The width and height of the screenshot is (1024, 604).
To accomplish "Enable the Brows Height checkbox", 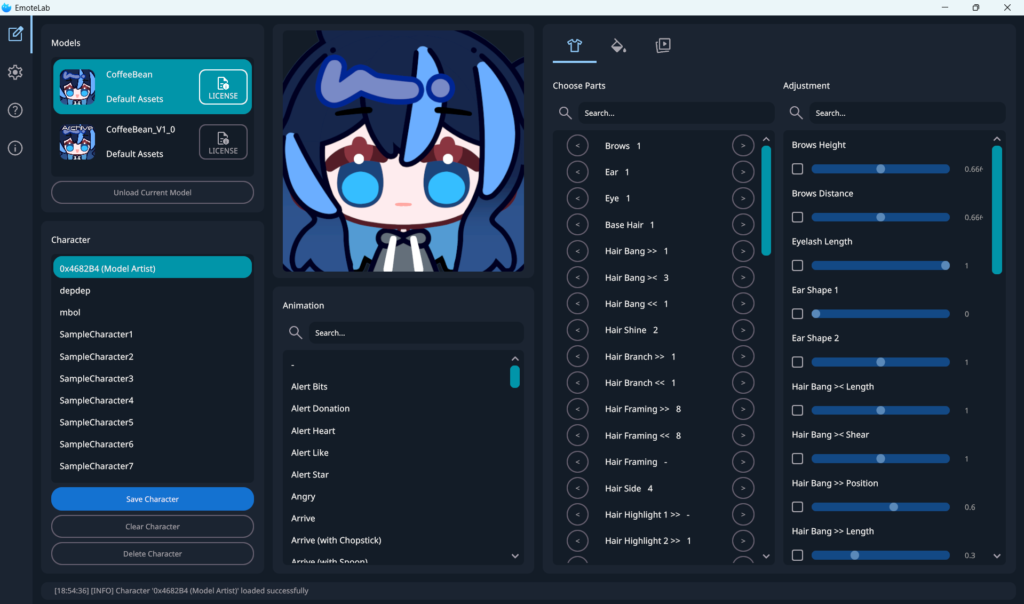I will click(797, 169).
